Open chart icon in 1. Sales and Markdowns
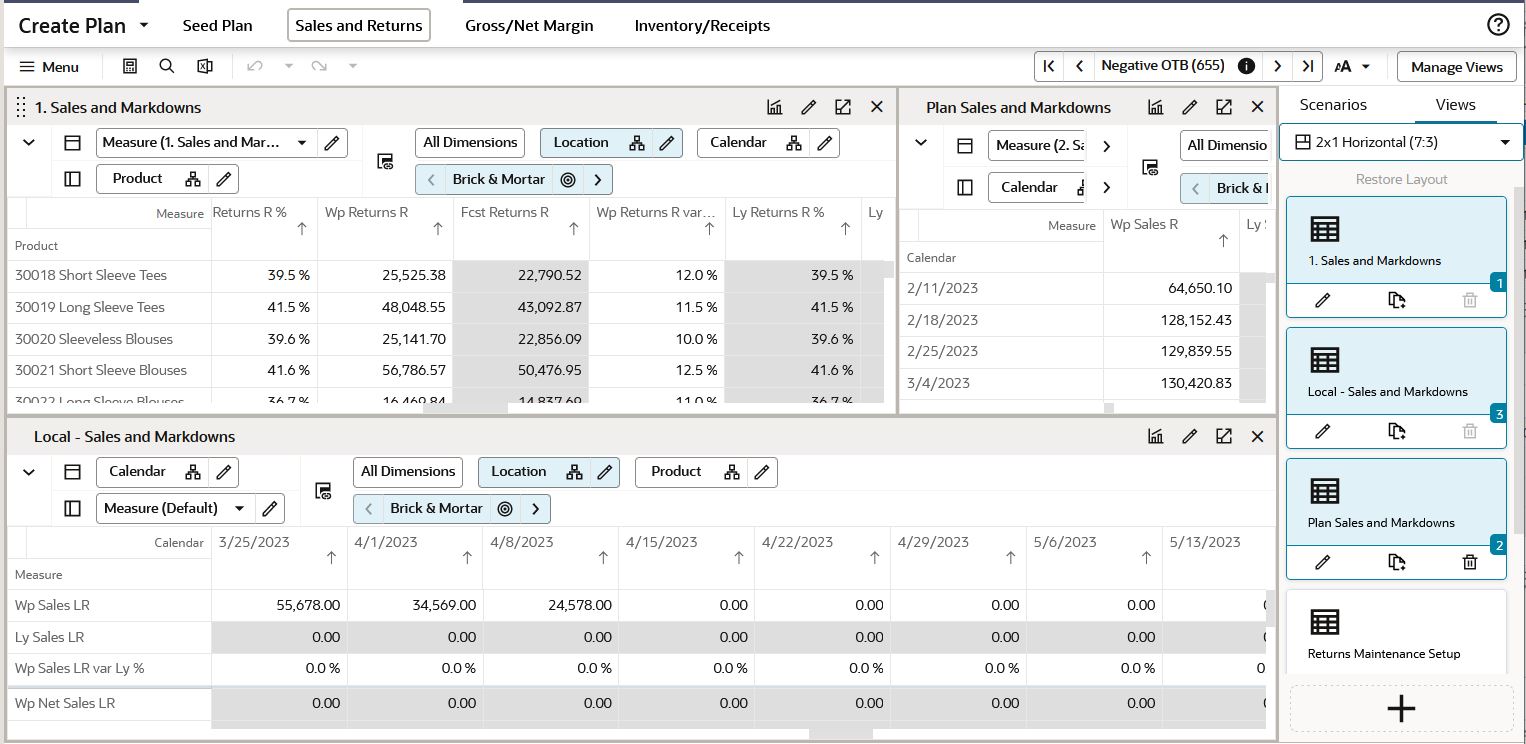The width and height of the screenshot is (1526, 744). [x=775, y=107]
